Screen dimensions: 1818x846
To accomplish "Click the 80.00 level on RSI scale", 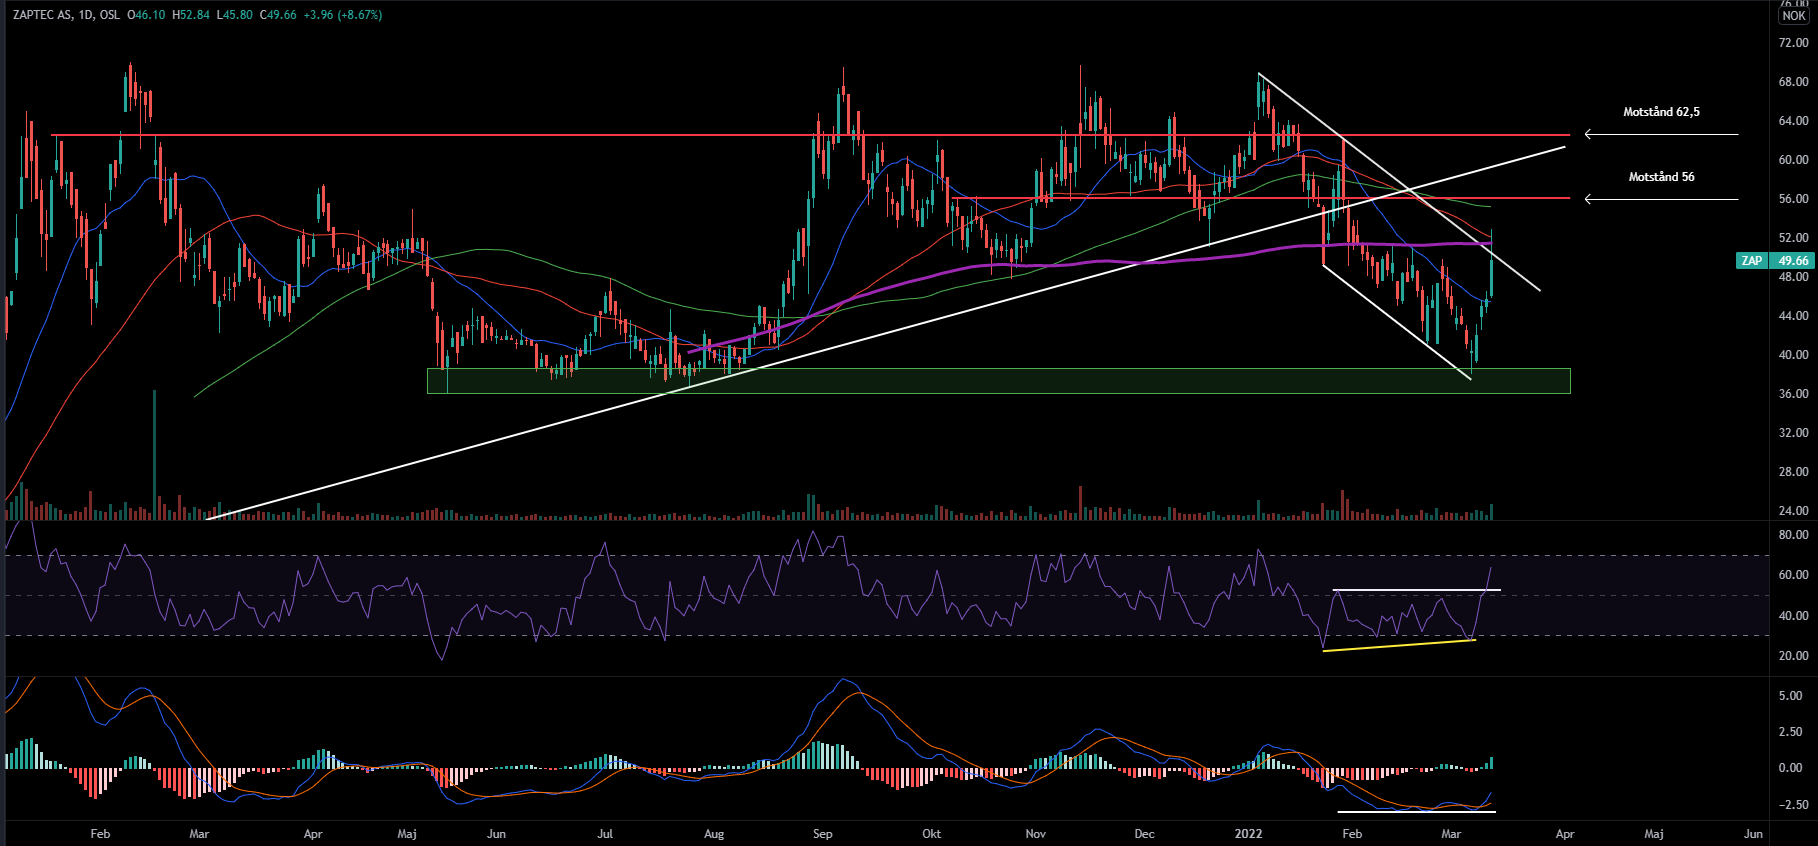I will pyautogui.click(x=1793, y=535).
